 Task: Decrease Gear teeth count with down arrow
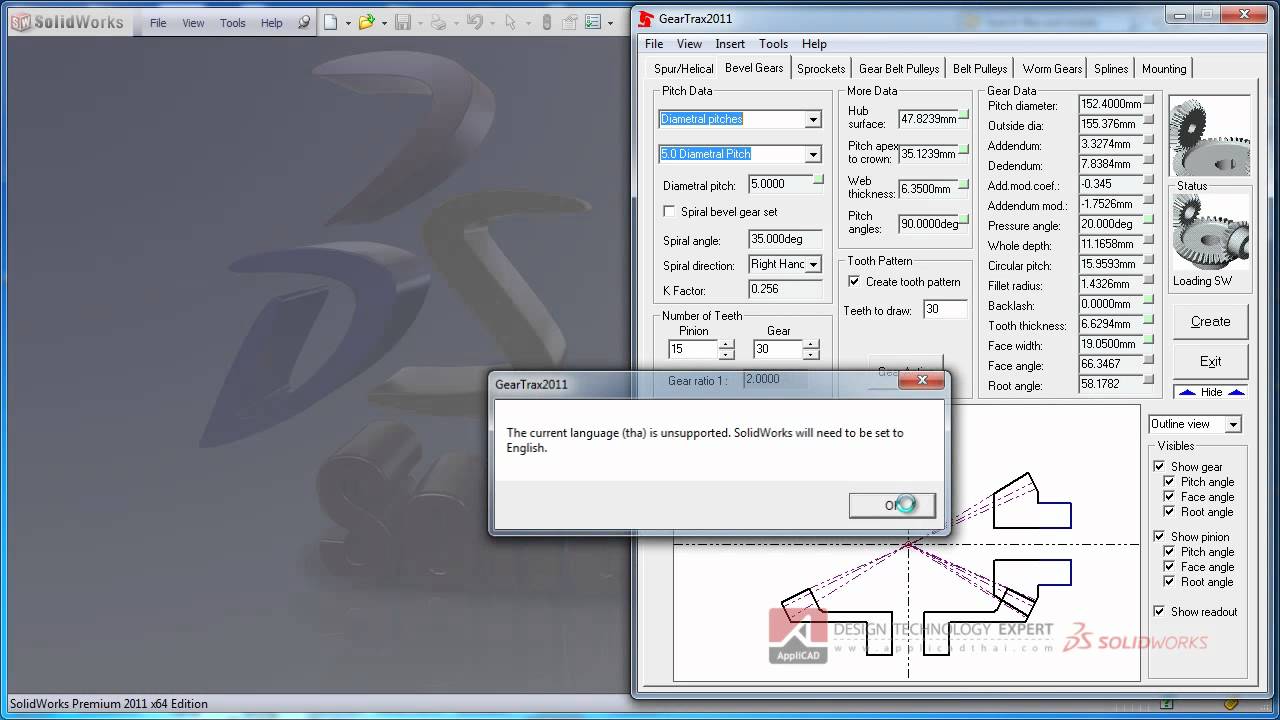[x=811, y=355]
